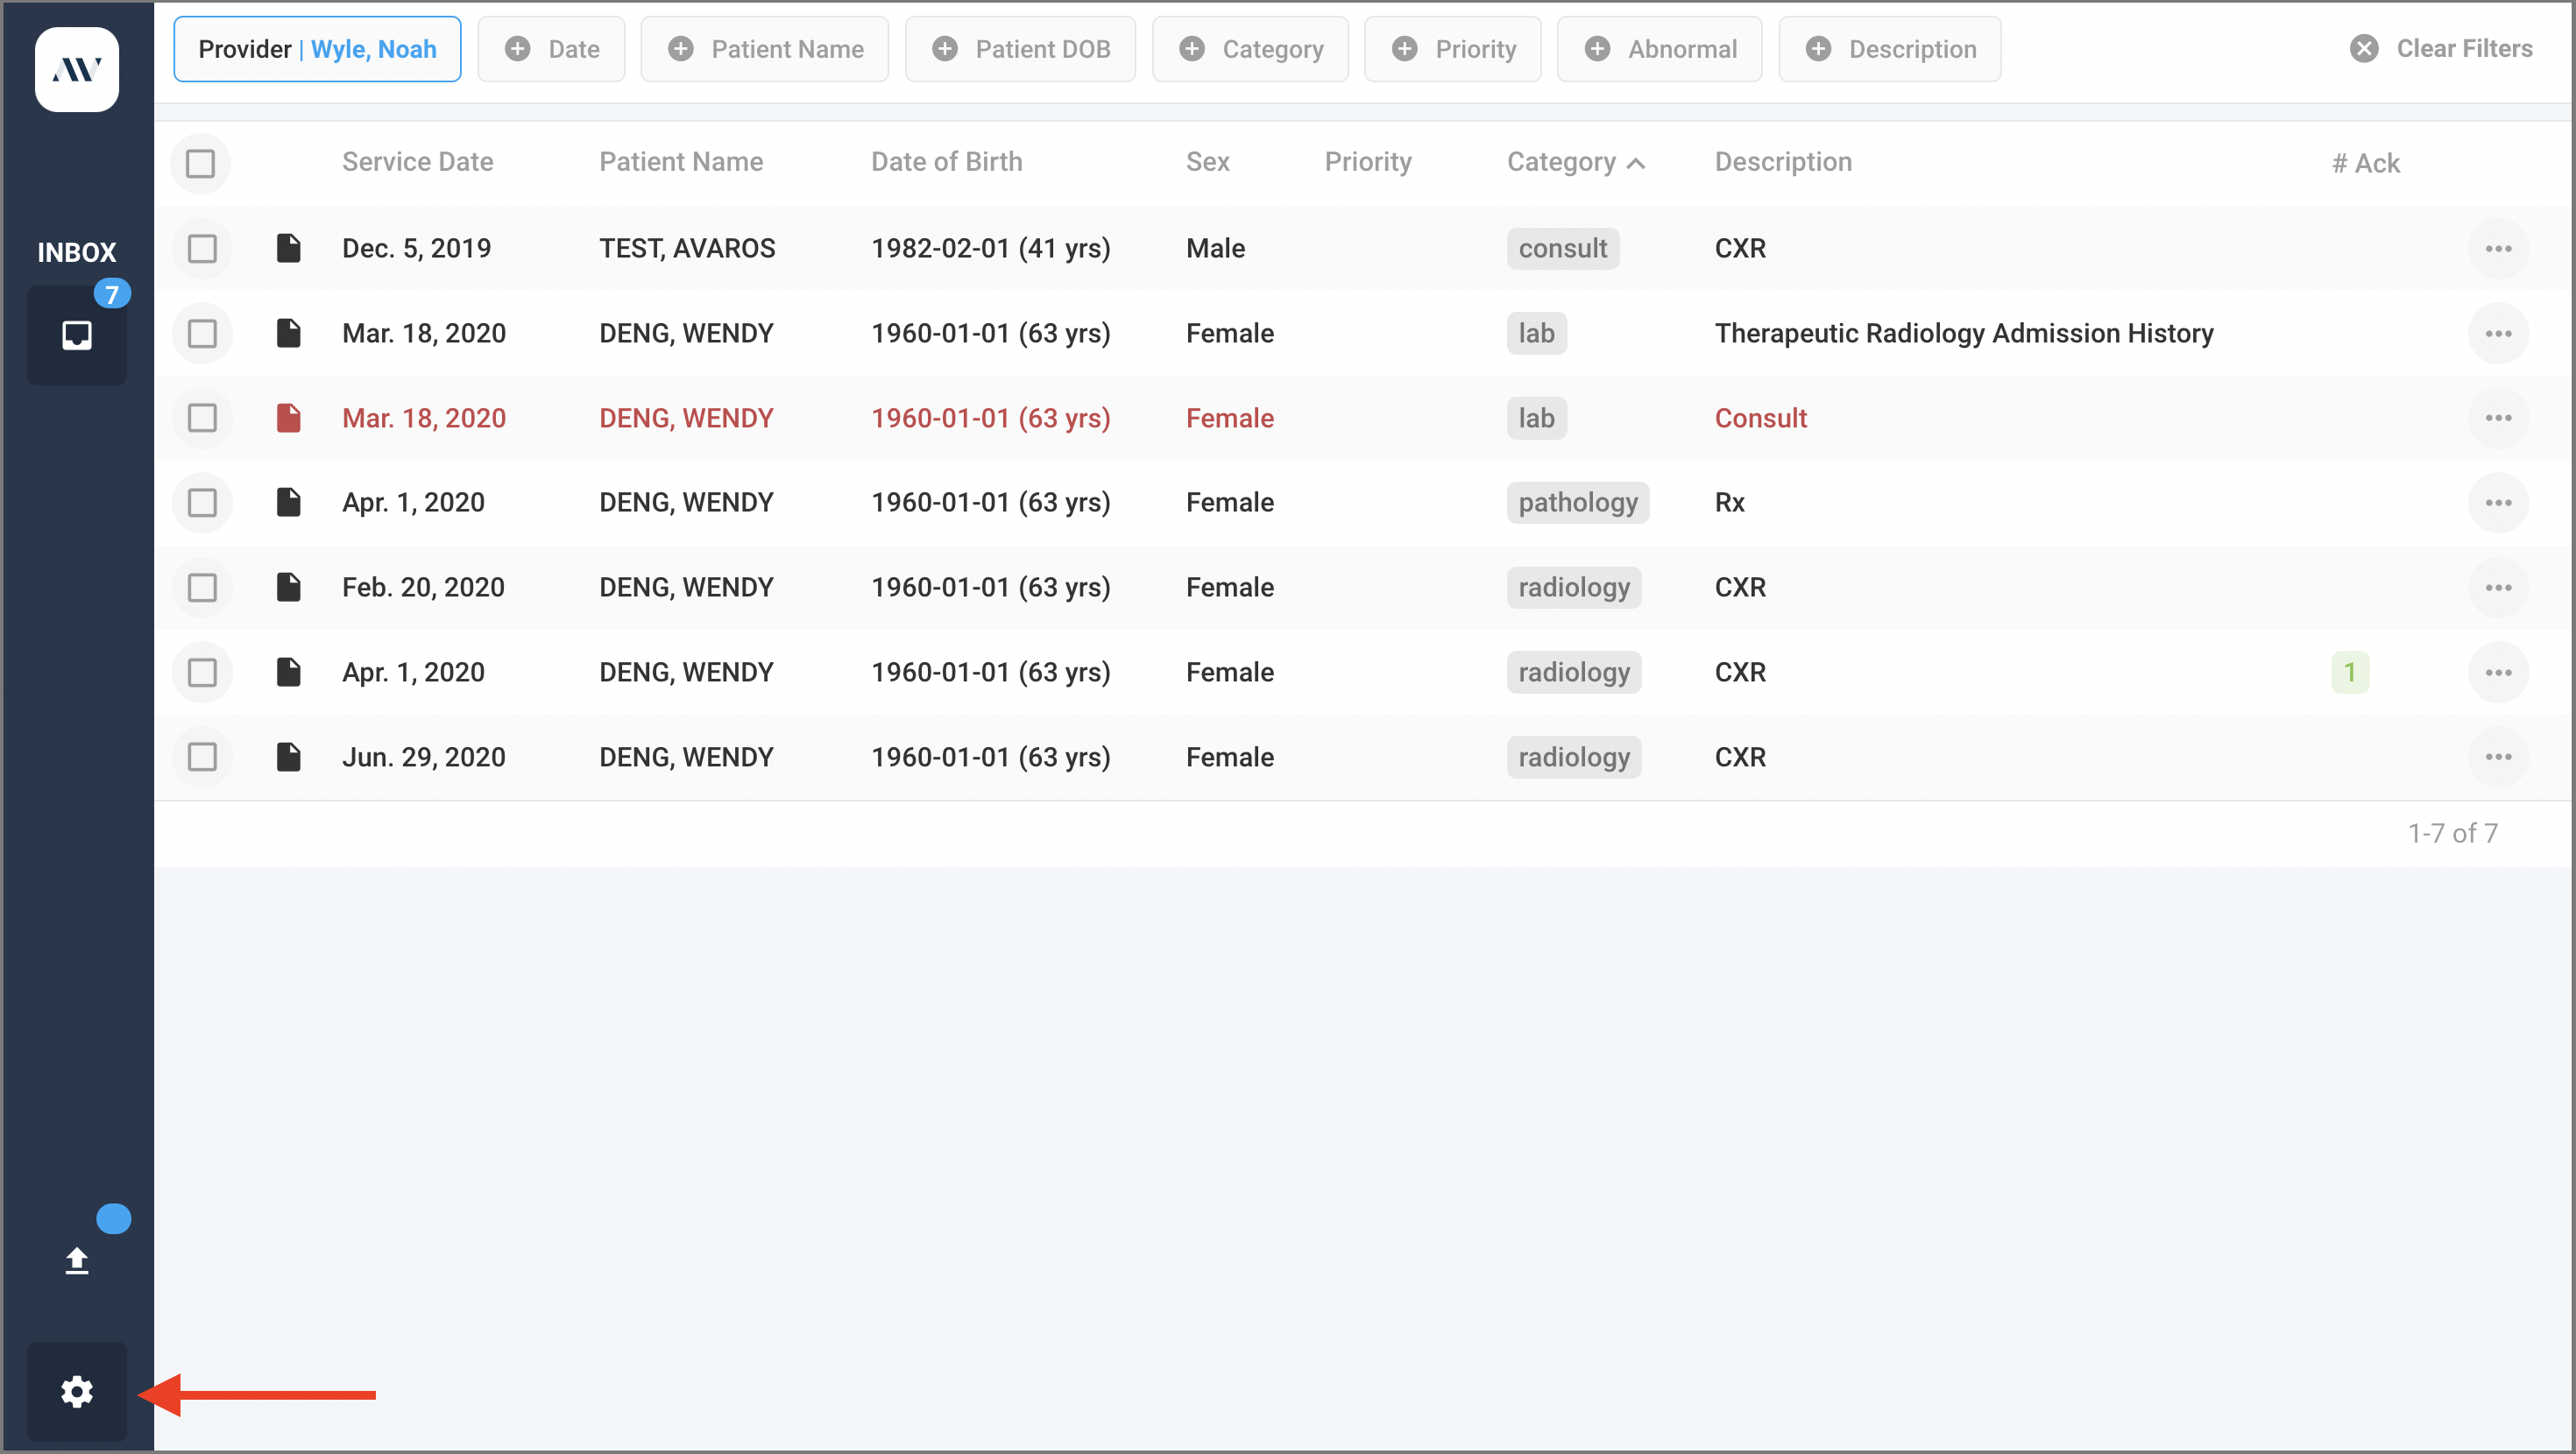Click the app logo in the top-left corner
The height and width of the screenshot is (1454, 2576).
click(x=77, y=70)
